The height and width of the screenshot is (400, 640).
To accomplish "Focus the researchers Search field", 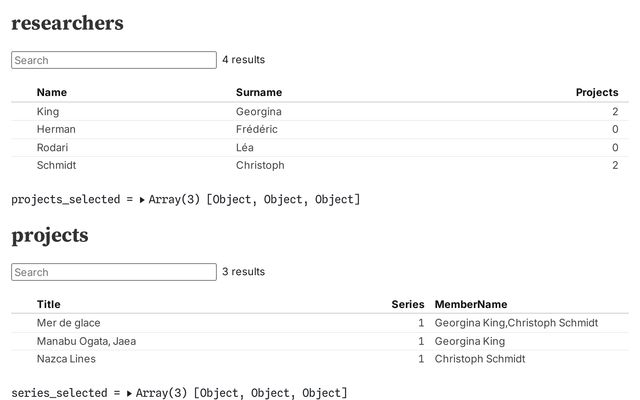I will tap(114, 60).
